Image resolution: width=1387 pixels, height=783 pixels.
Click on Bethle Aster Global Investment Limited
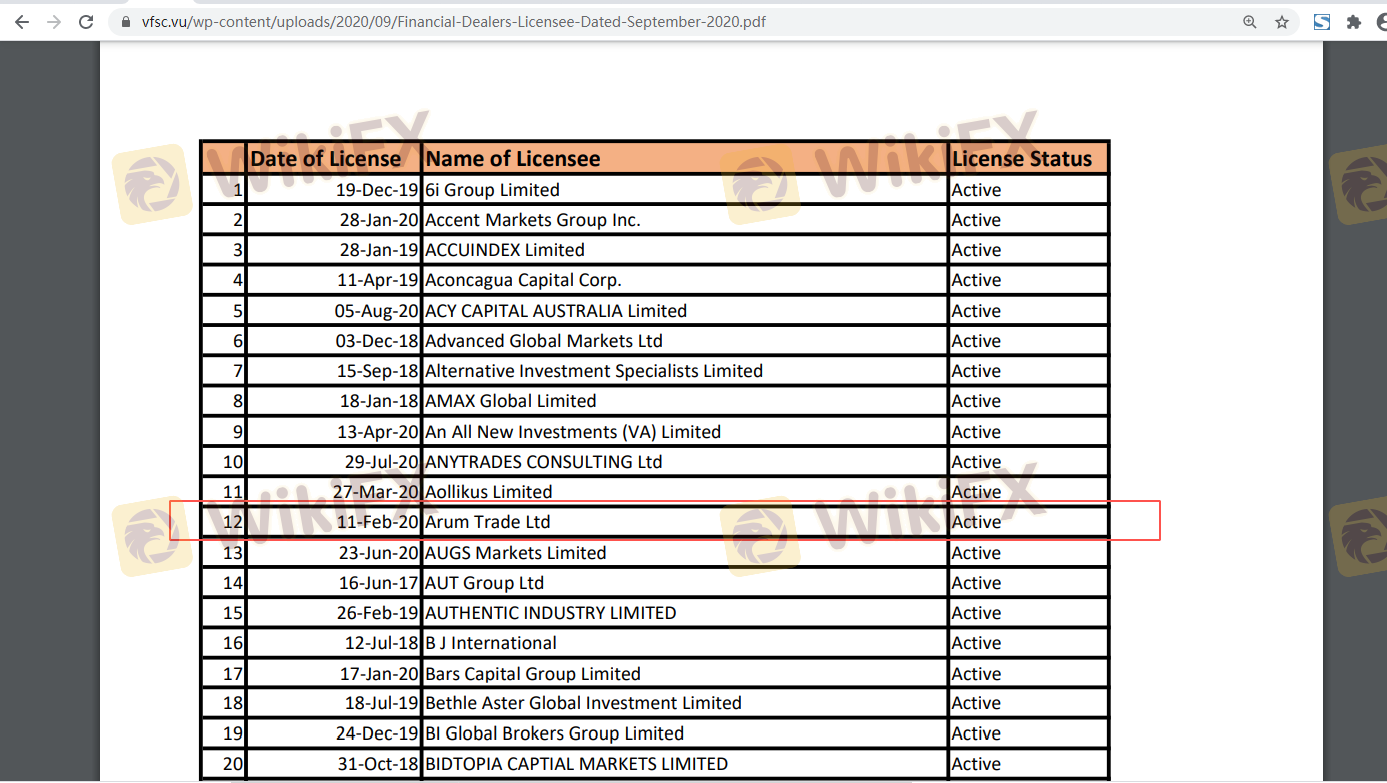583,703
